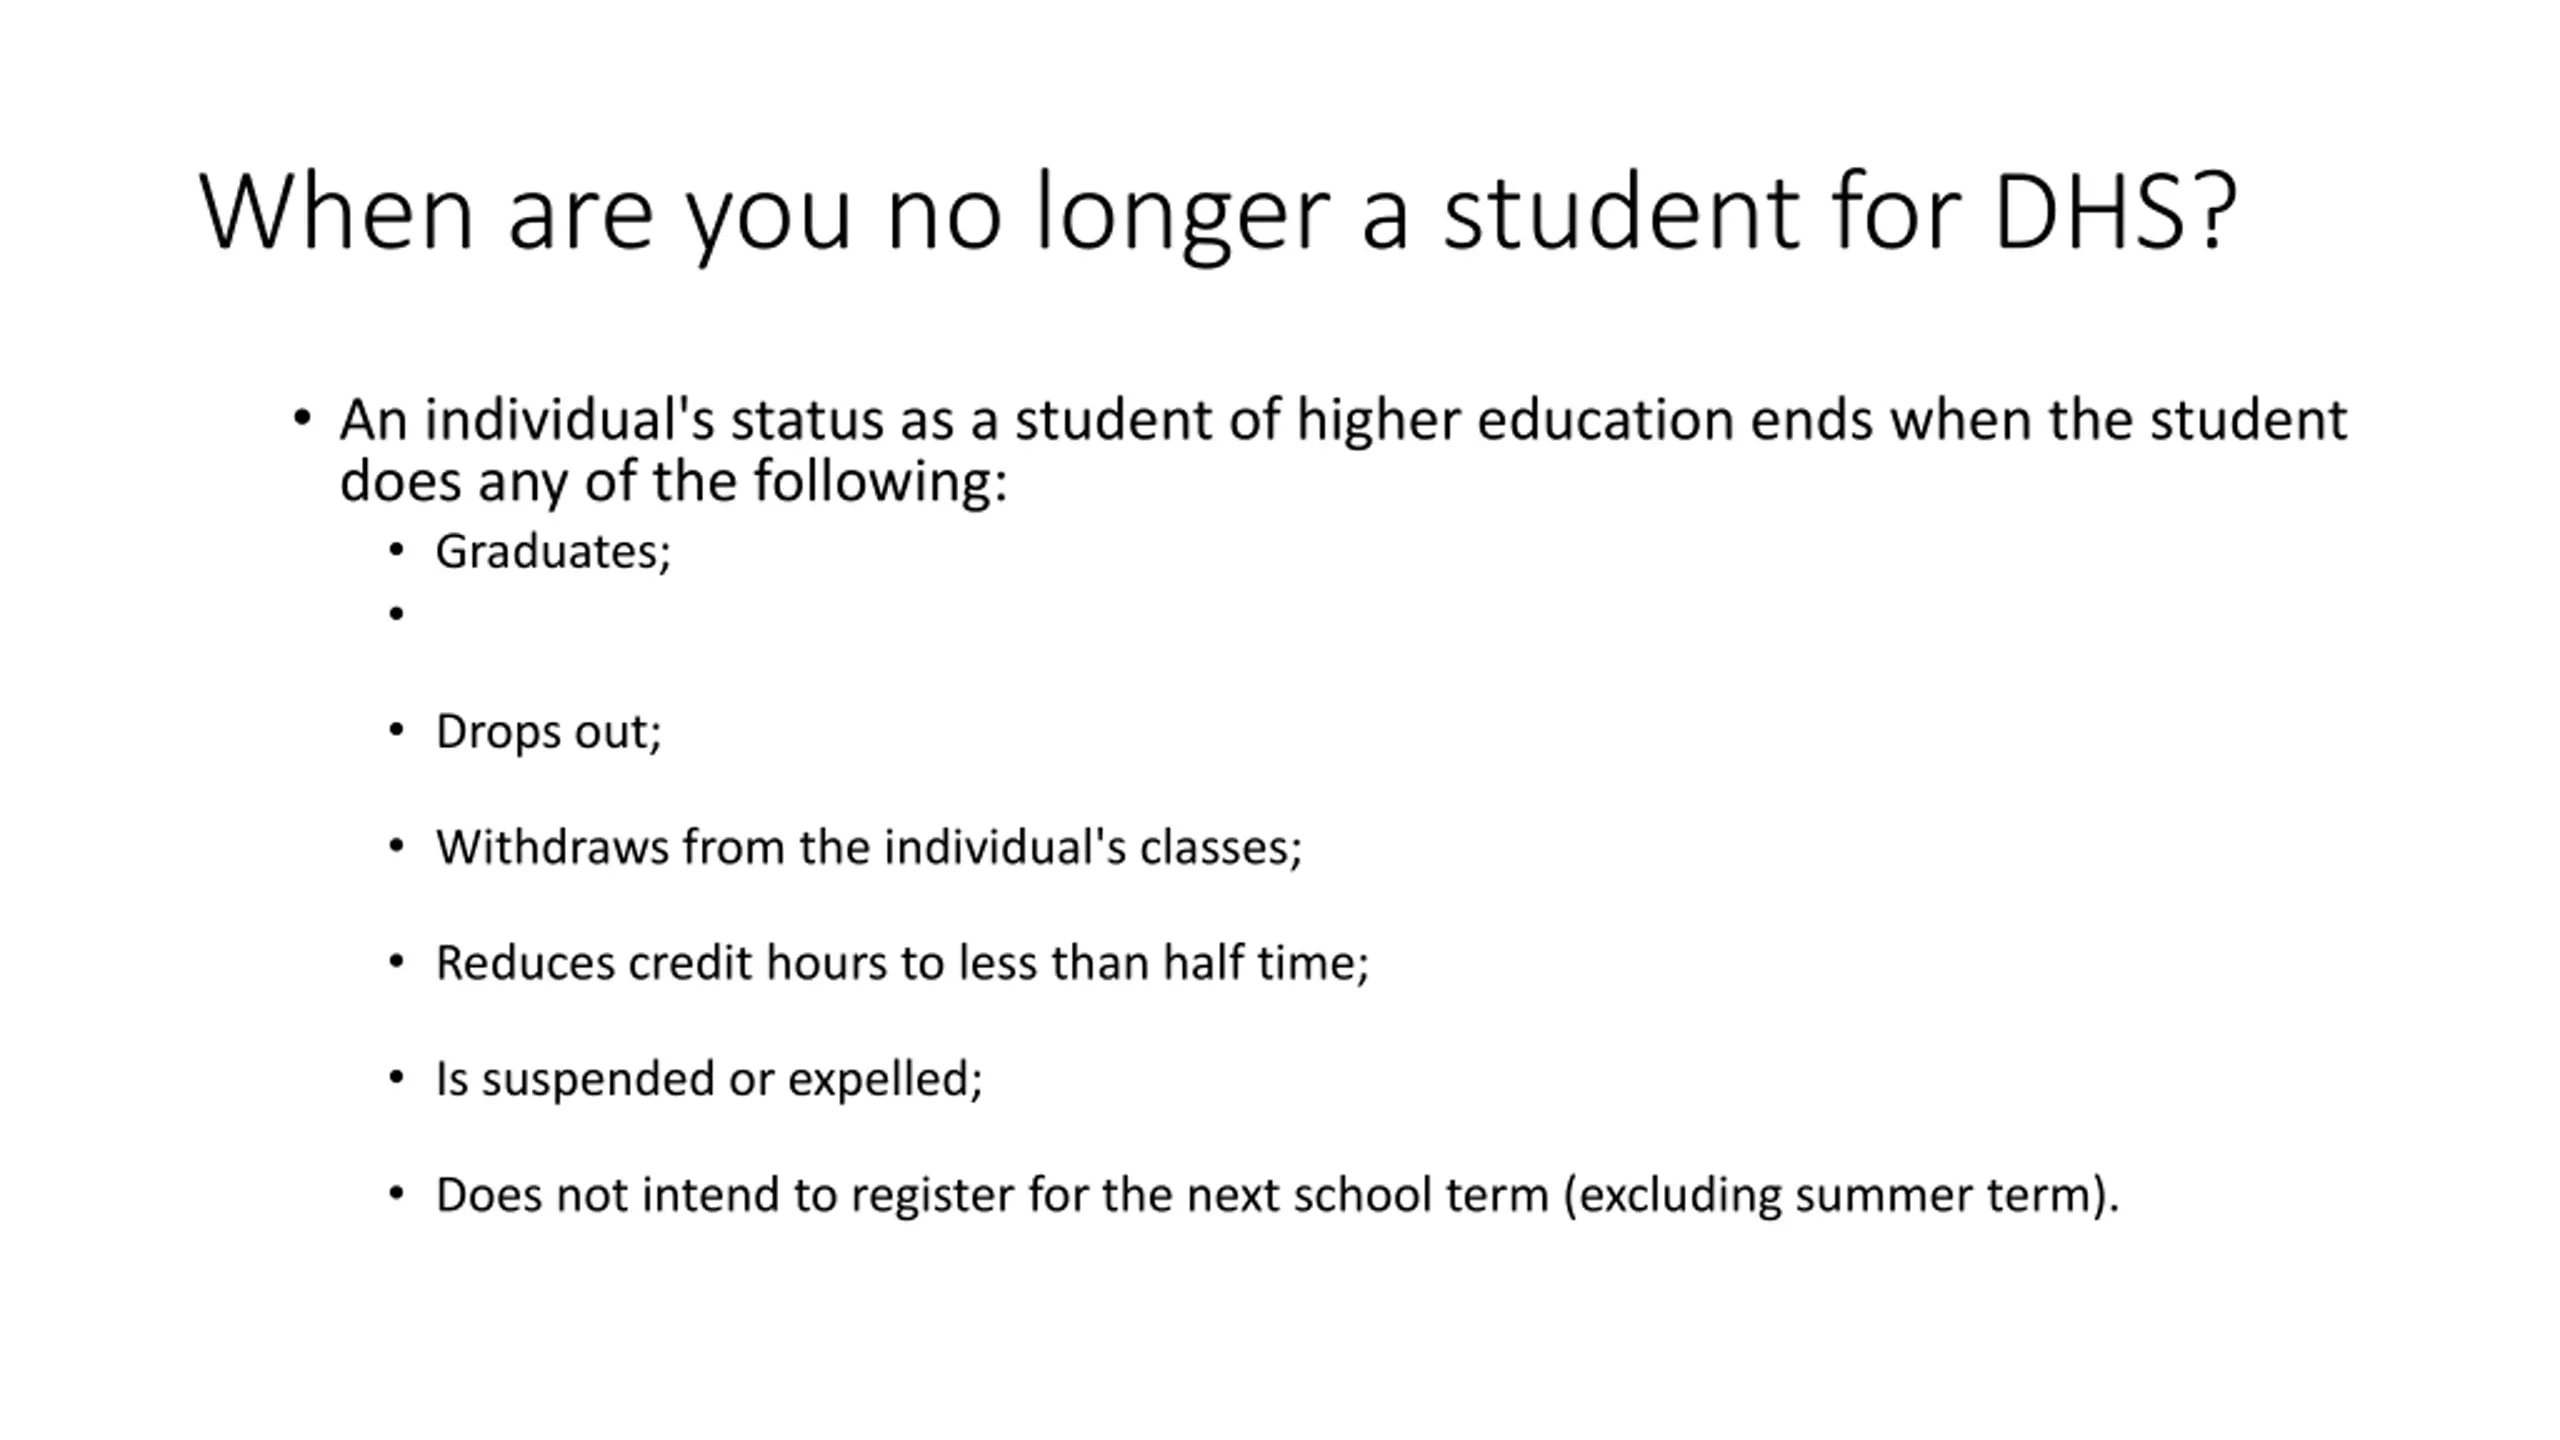This screenshot has height=1440, width=2560.
Task: Click the slide title about DHS student status
Action: tap(1218, 214)
